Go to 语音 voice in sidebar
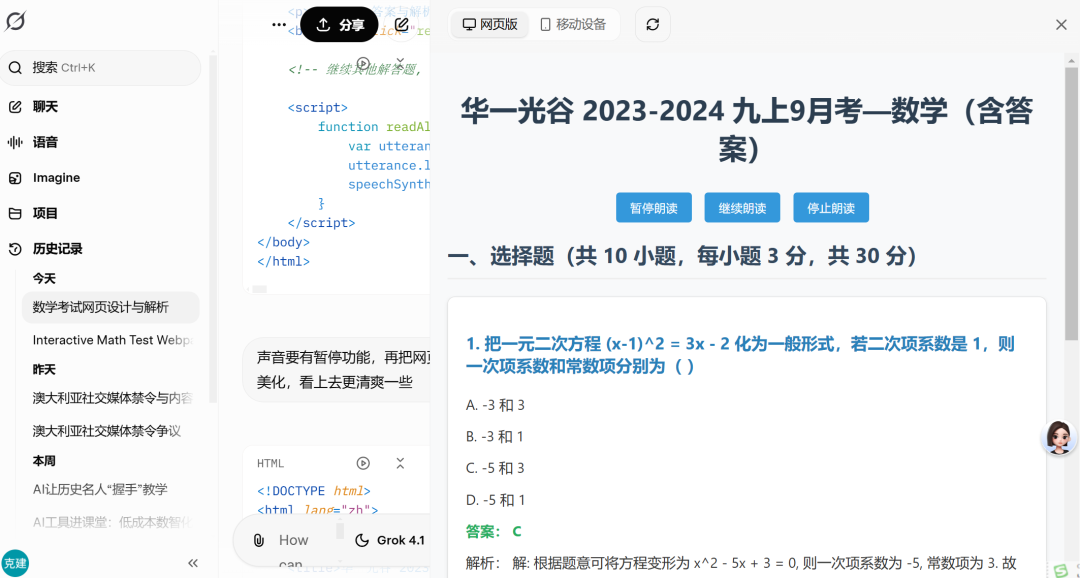This screenshot has width=1080, height=578. (45, 142)
